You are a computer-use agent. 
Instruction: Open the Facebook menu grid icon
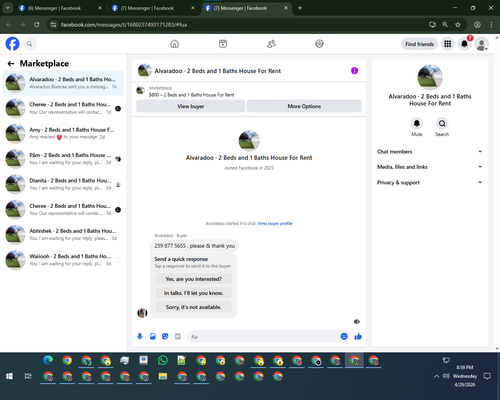(x=448, y=44)
